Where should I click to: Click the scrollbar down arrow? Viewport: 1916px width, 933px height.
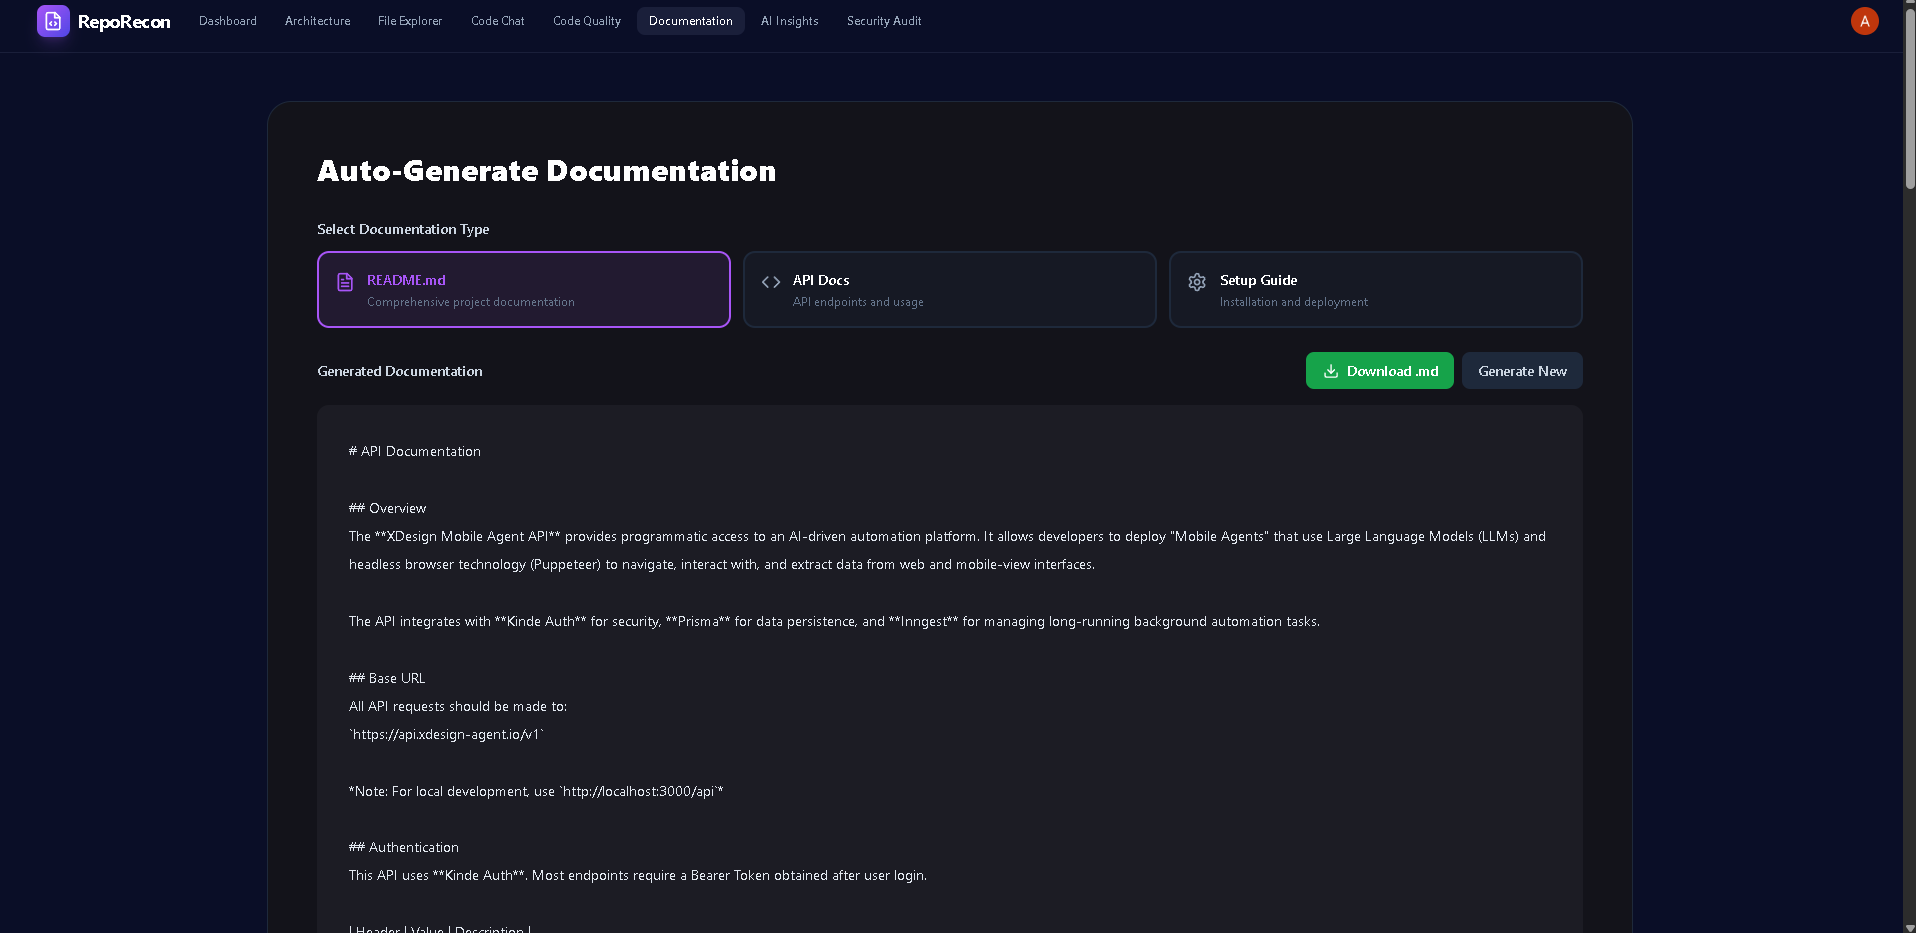click(1910, 927)
